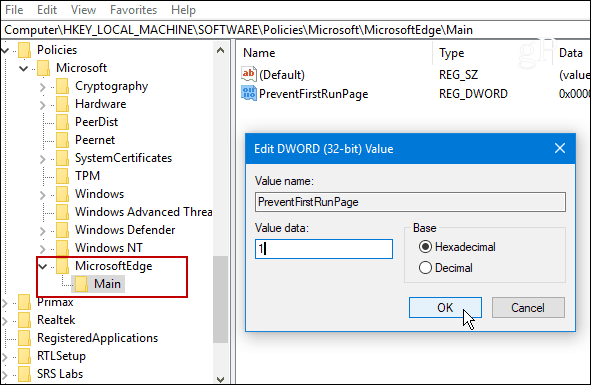Viewport: 591px width, 385px height.
Task: Select the TPM key label
Action: [x=87, y=176]
